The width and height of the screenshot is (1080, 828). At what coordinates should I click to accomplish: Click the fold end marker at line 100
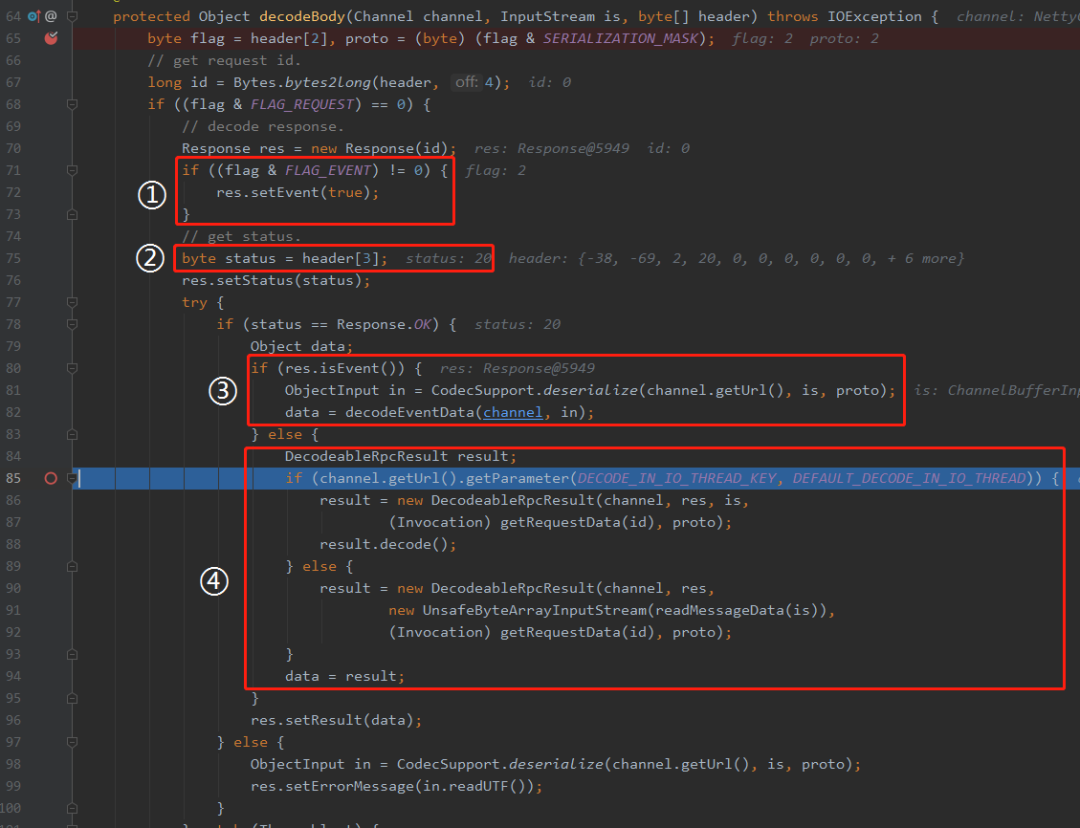[x=72, y=808]
